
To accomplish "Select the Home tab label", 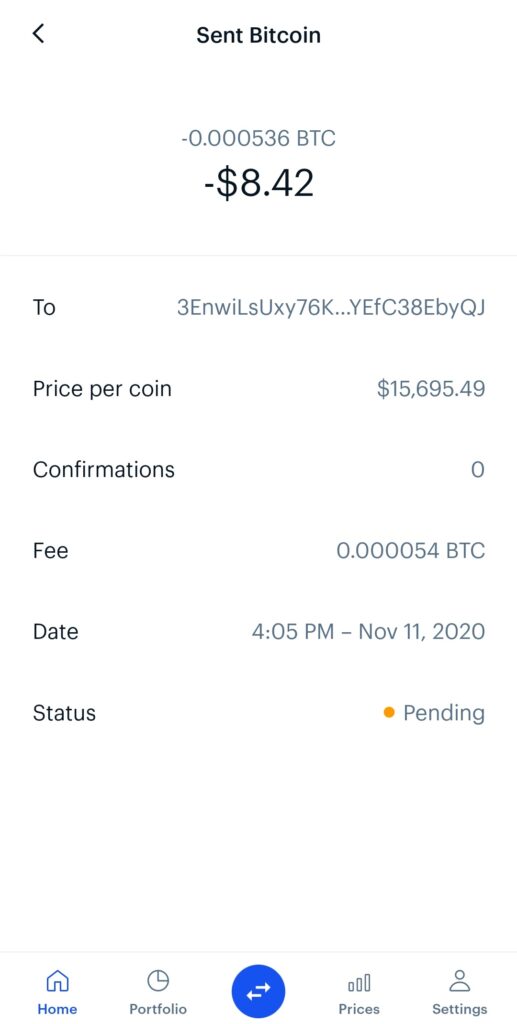I will tap(57, 1009).
